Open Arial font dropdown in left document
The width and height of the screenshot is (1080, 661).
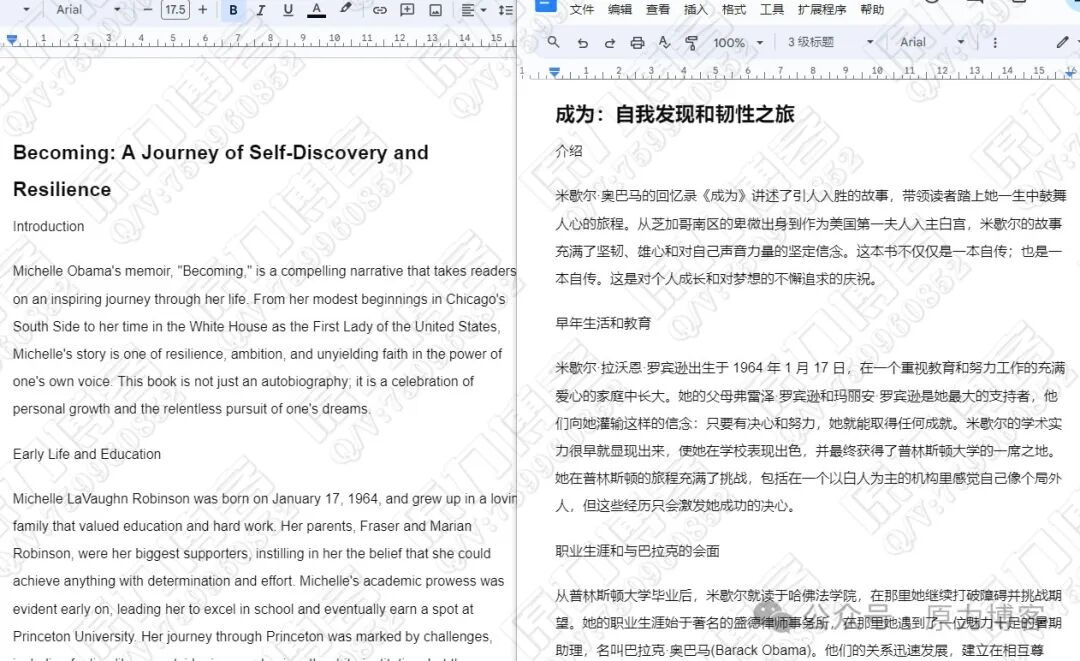87,10
